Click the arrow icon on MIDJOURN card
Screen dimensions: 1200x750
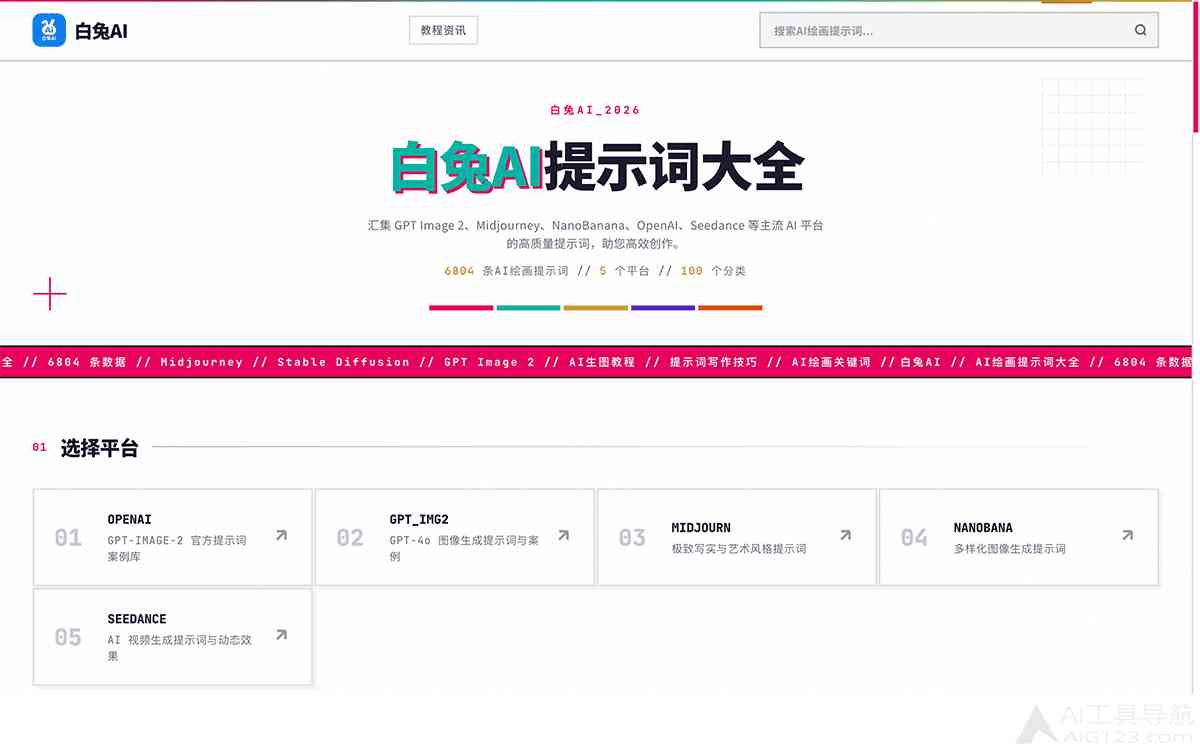click(845, 536)
